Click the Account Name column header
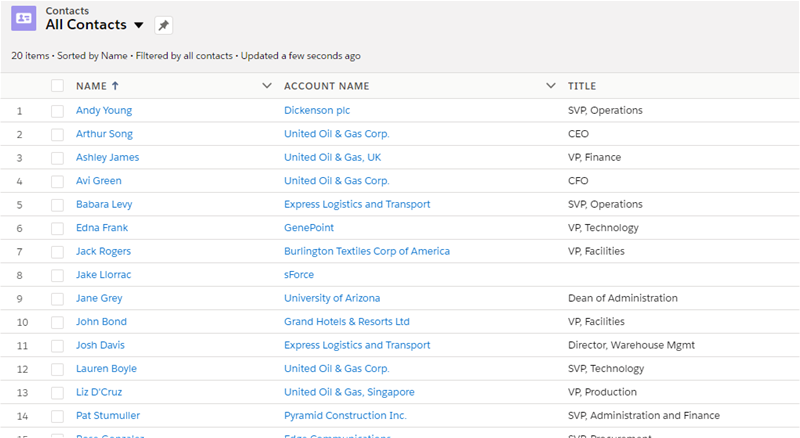Image resolution: width=800 pixels, height=438 pixels. 326,86
